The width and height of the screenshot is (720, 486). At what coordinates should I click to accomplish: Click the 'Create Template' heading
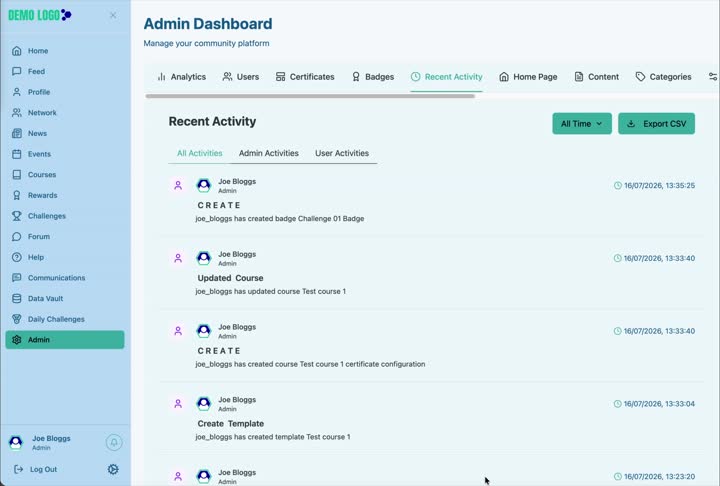tap(231, 424)
